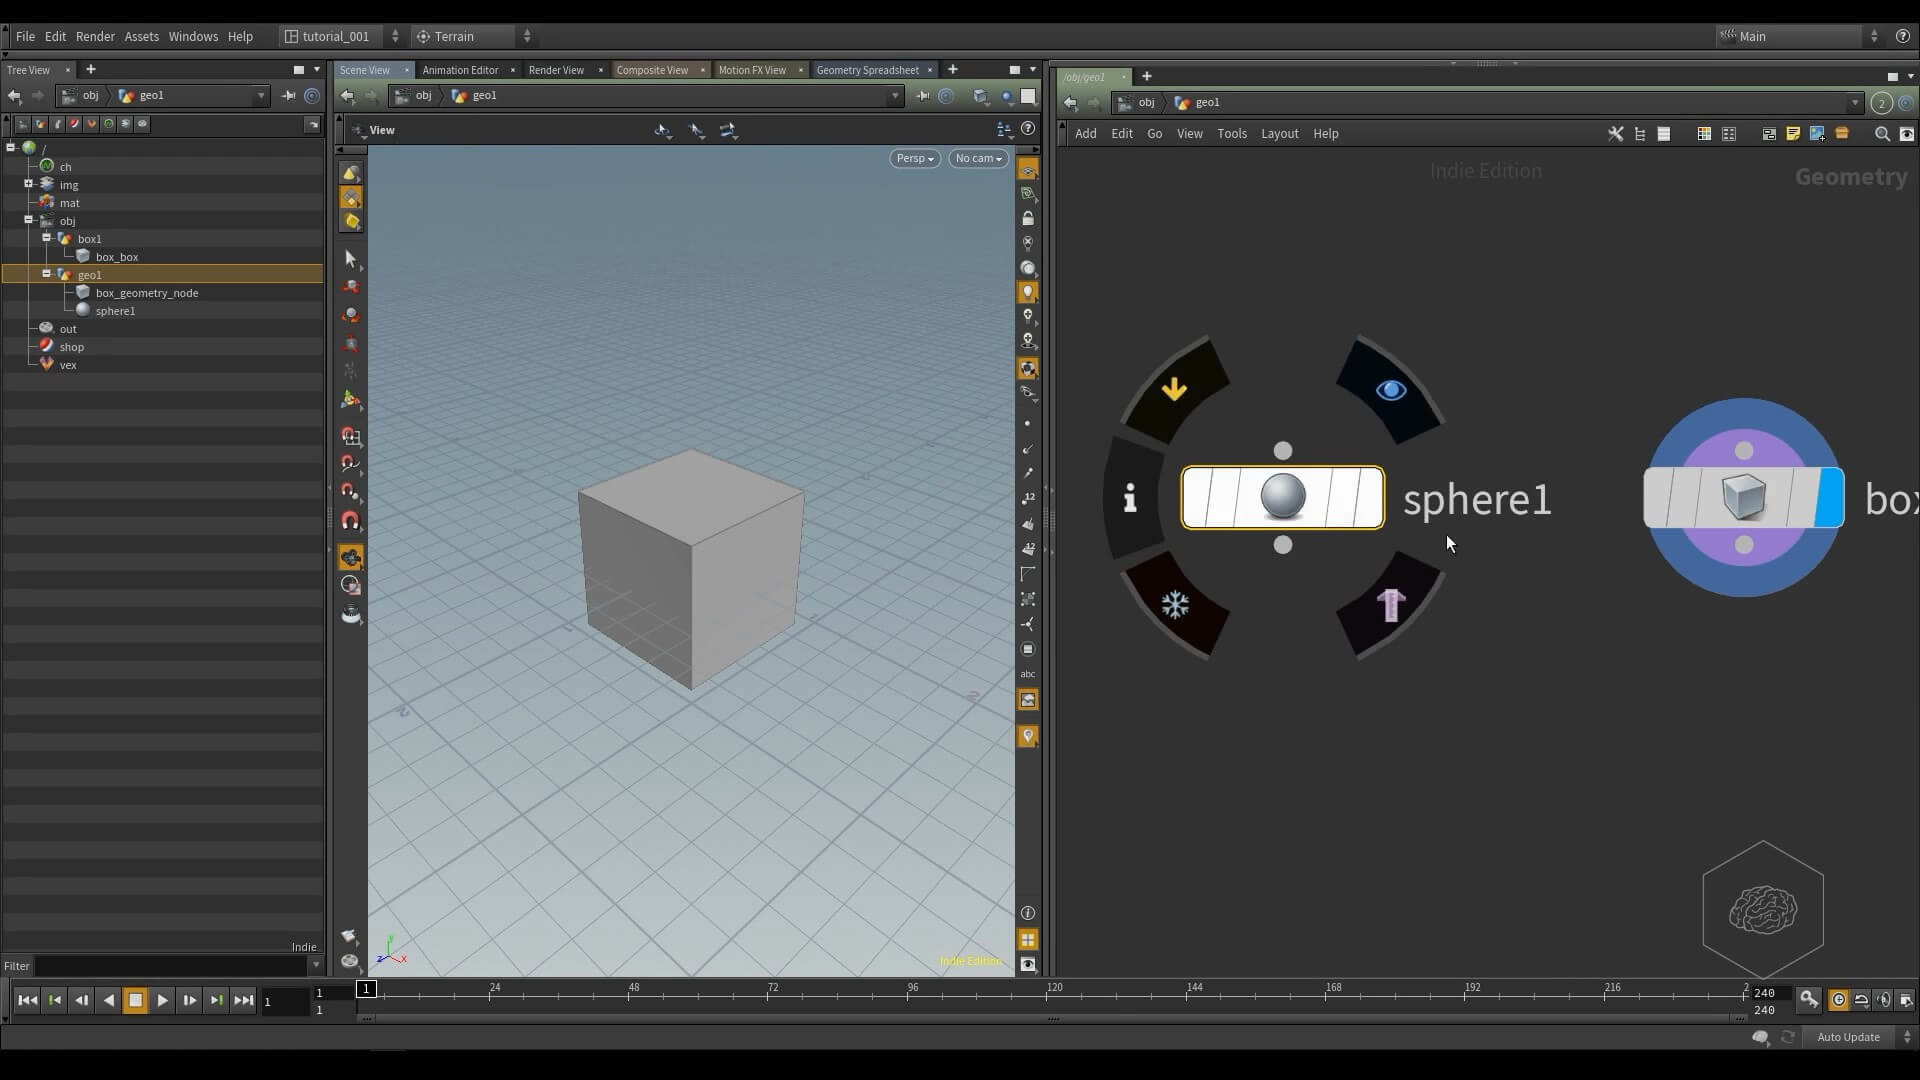The width and height of the screenshot is (1920, 1080).
Task: Open the Auto Update mode button
Action: click(x=1848, y=1037)
